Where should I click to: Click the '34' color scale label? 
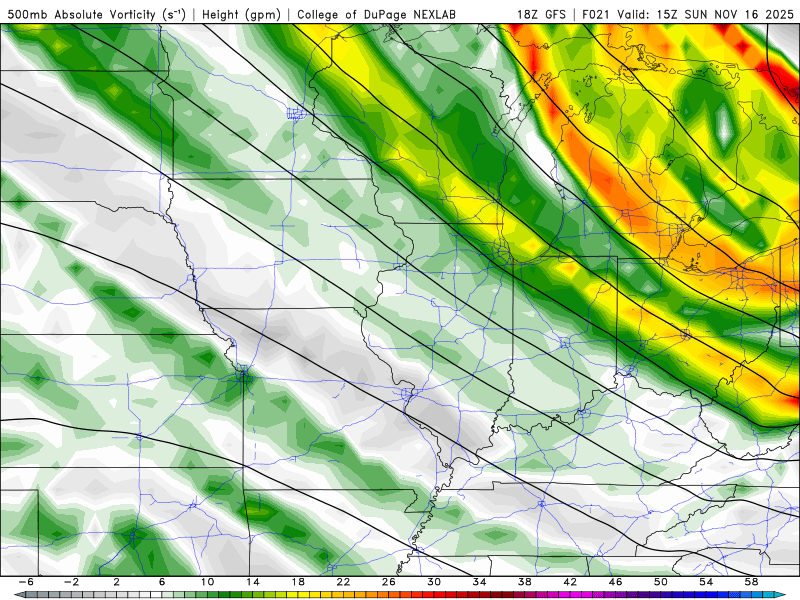tap(479, 582)
